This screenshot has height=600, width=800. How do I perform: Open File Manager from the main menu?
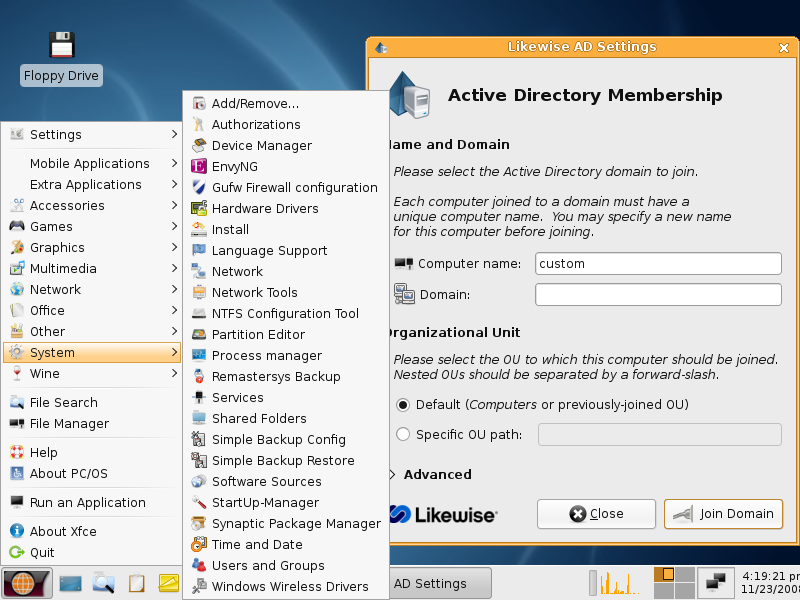(92, 423)
